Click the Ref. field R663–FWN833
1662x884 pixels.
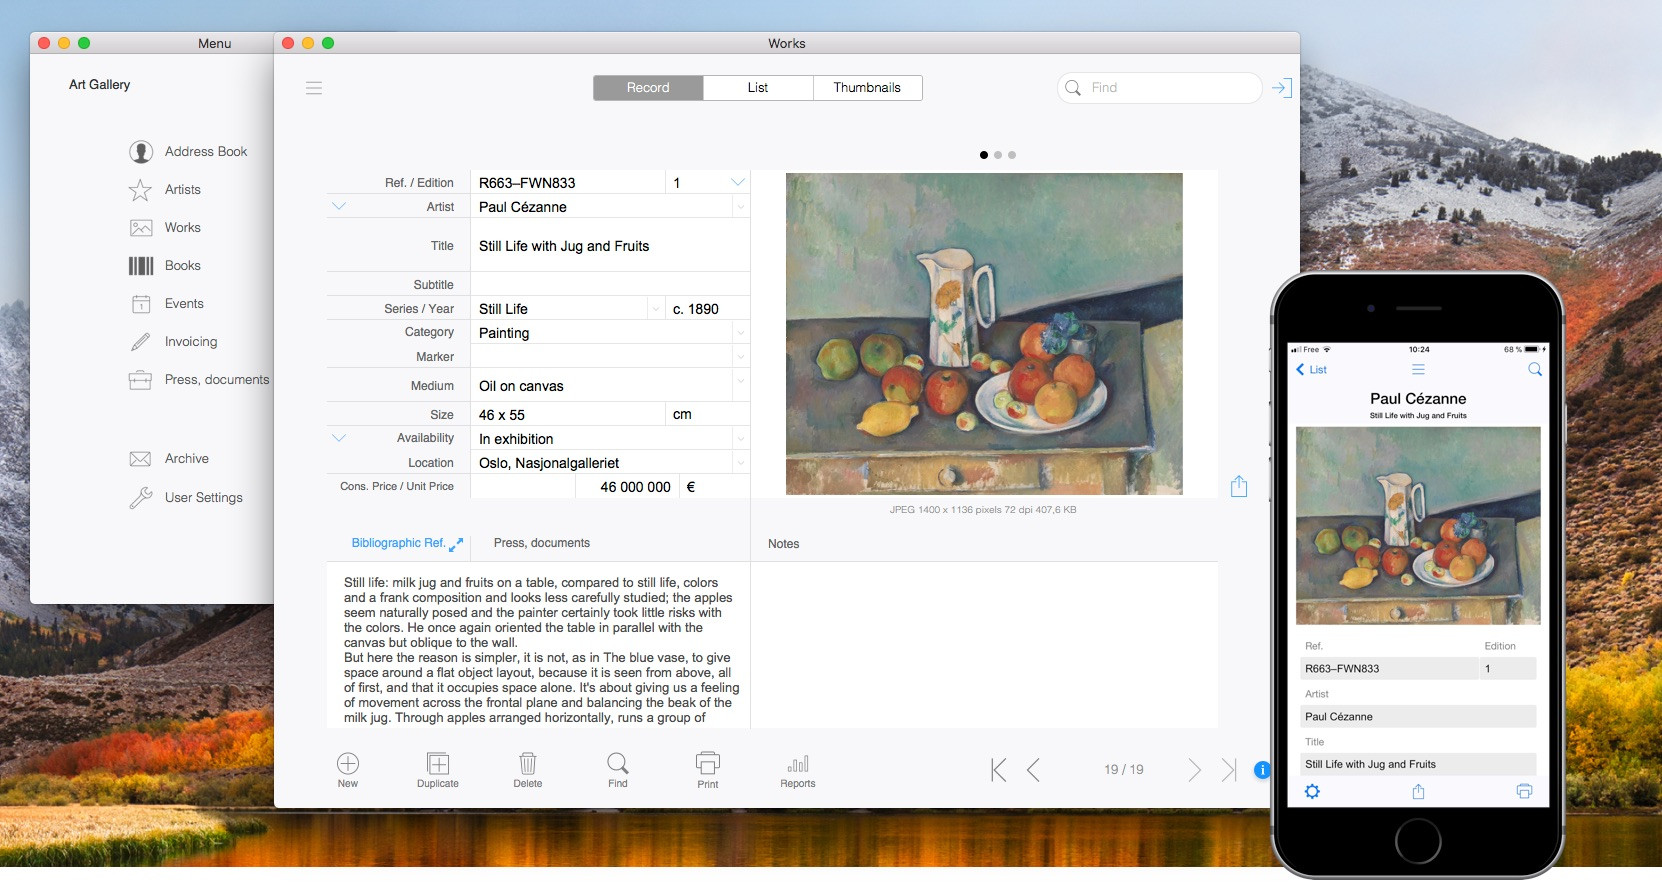568,183
